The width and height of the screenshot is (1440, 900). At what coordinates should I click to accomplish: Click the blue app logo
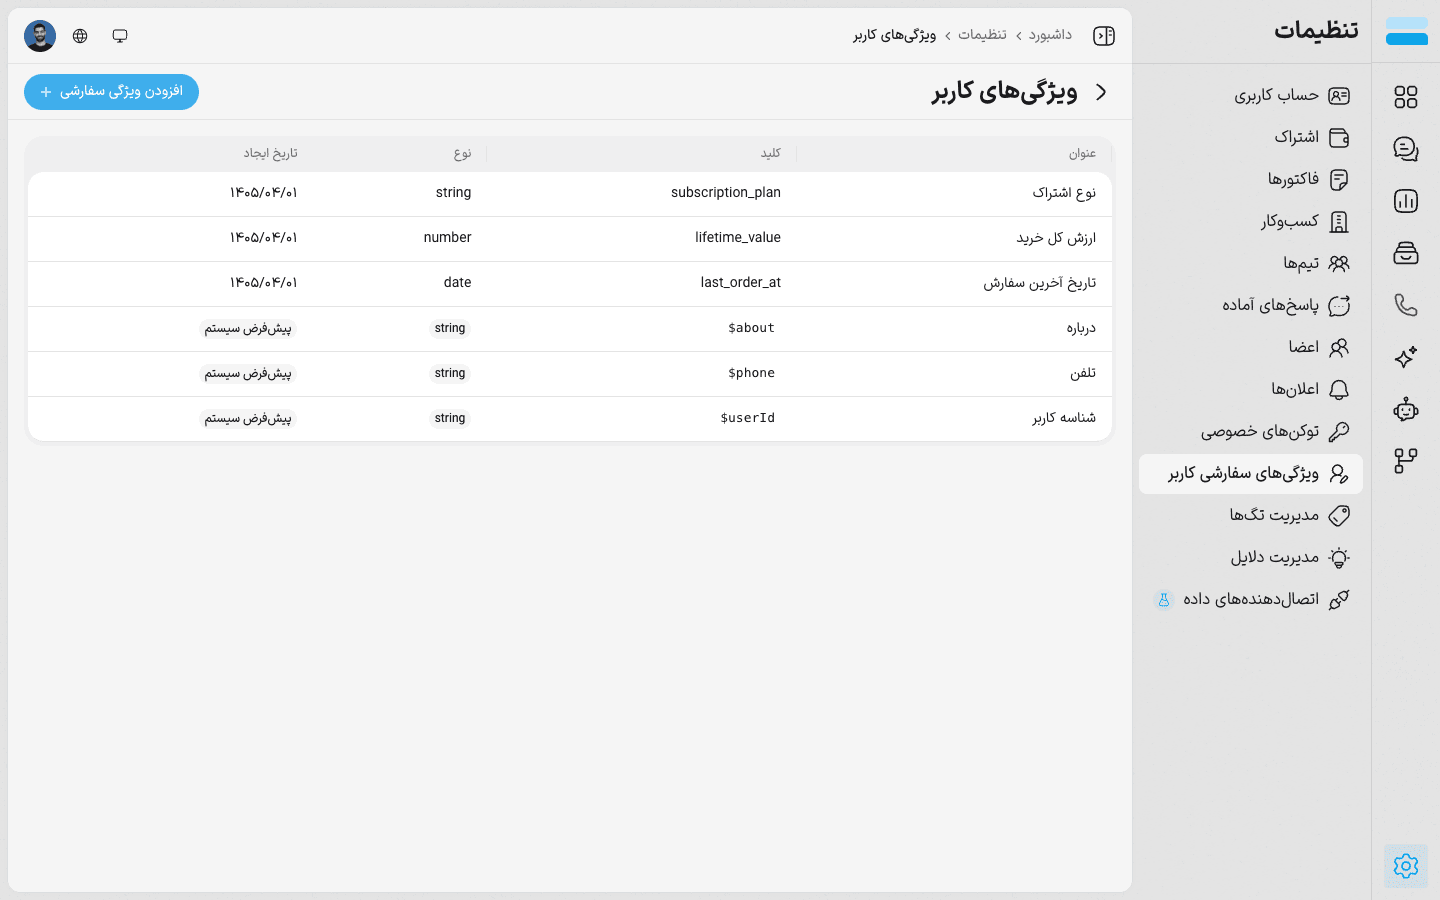[1407, 31]
